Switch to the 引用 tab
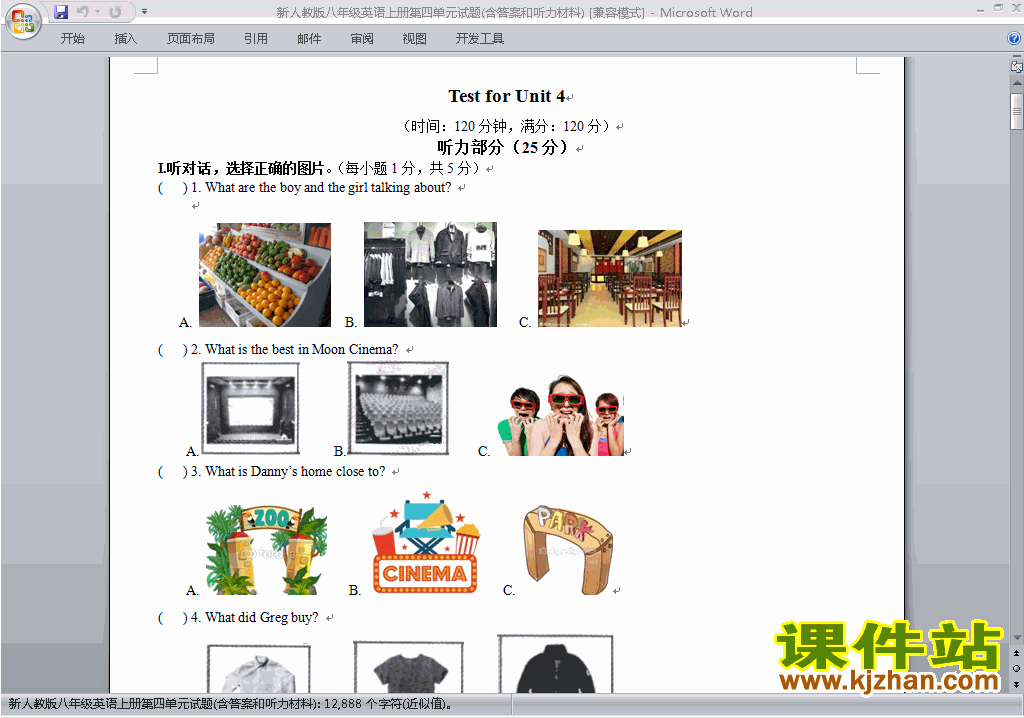Image resolution: width=1024 pixels, height=718 pixels. 256,39
